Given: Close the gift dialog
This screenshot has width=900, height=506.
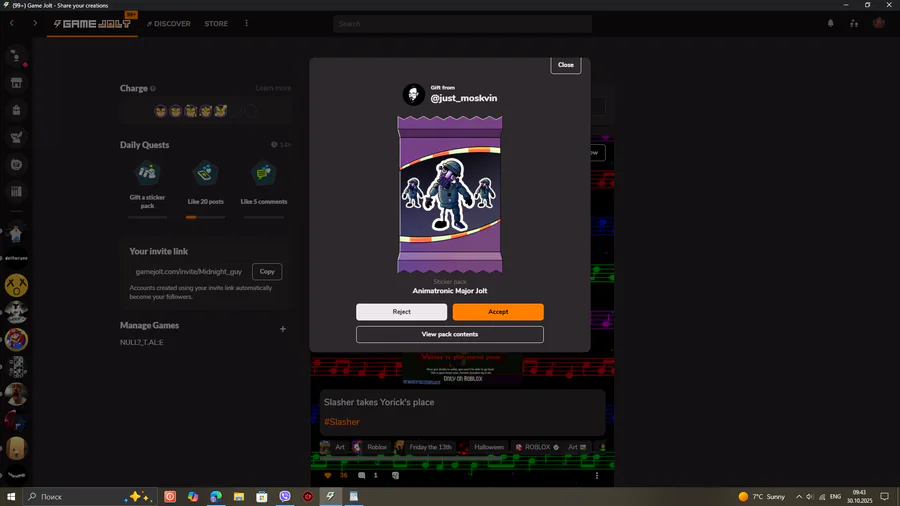Looking at the screenshot, I should [x=565, y=65].
